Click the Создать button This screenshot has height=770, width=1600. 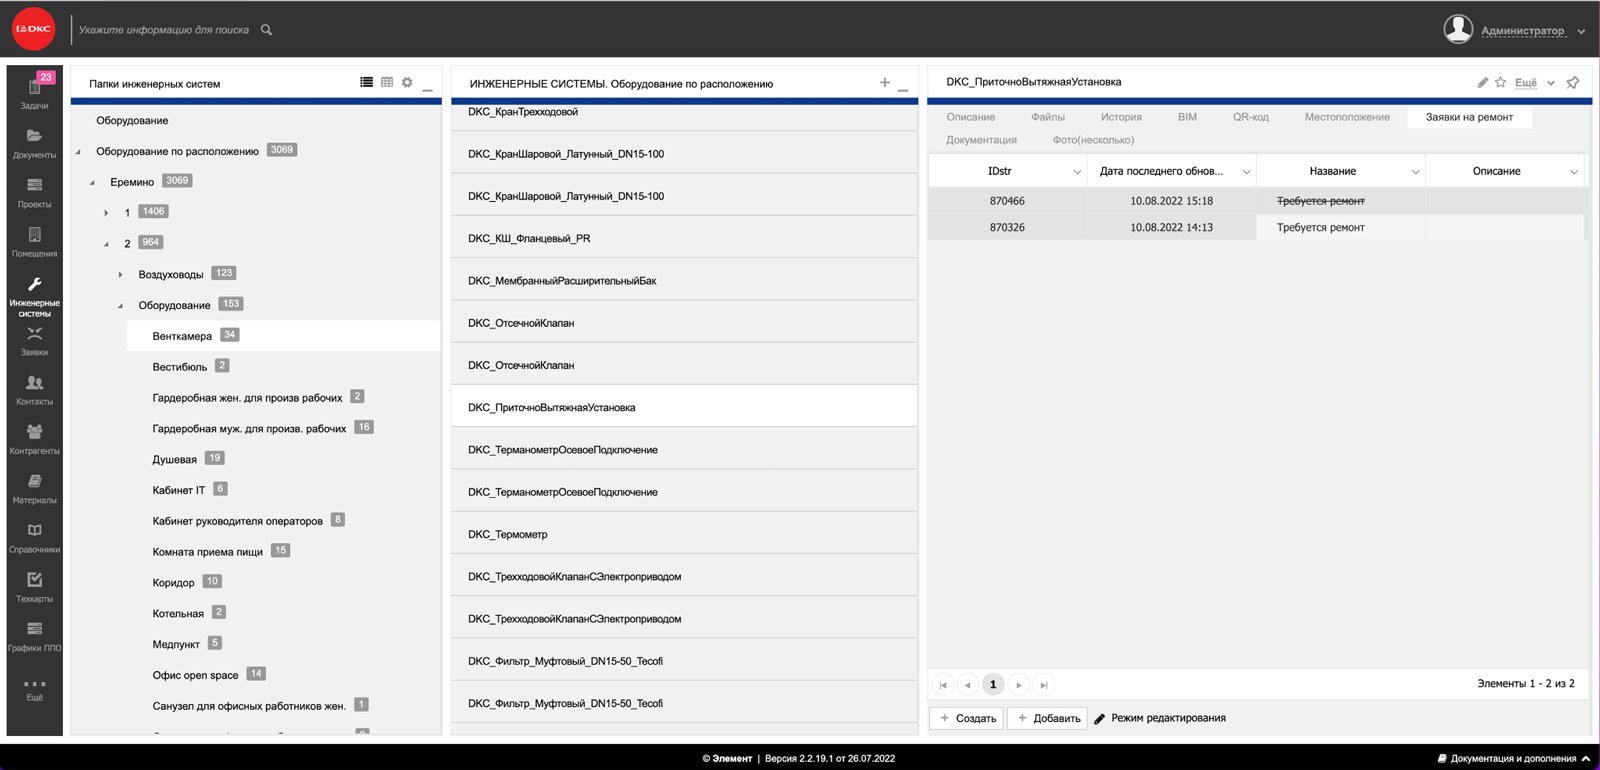pyautogui.click(x=968, y=718)
